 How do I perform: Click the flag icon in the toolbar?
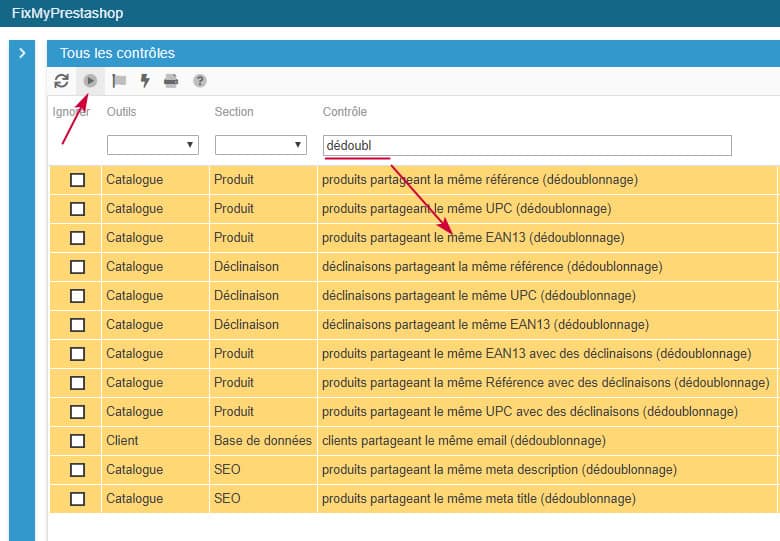click(119, 81)
